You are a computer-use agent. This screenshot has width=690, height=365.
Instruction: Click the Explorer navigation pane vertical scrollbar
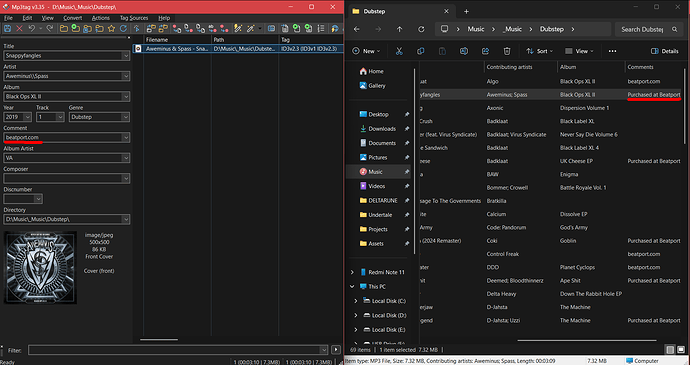click(x=414, y=161)
